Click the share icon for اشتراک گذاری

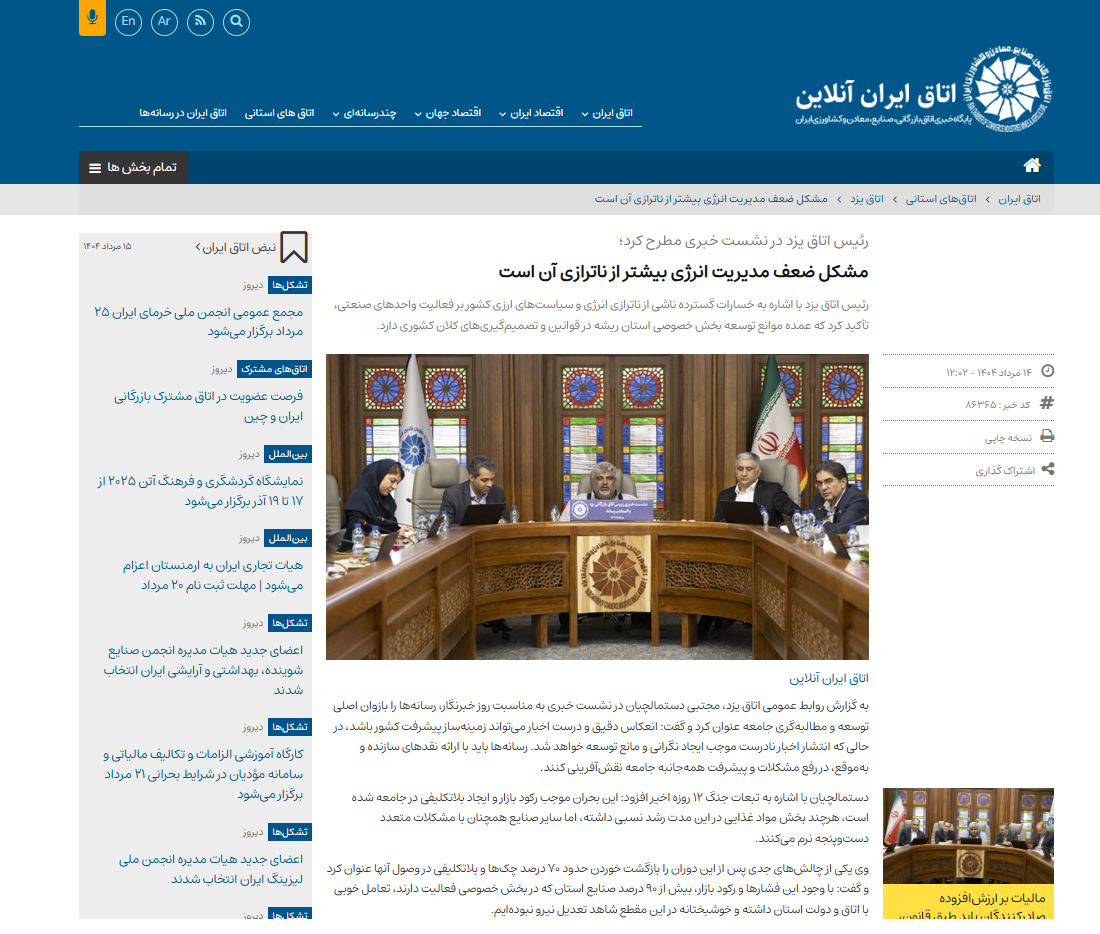[1047, 469]
